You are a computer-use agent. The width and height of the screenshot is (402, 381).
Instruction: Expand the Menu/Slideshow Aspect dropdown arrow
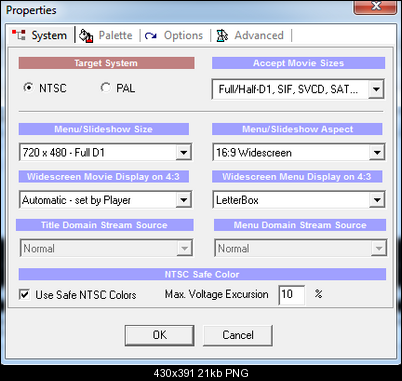[x=377, y=152]
